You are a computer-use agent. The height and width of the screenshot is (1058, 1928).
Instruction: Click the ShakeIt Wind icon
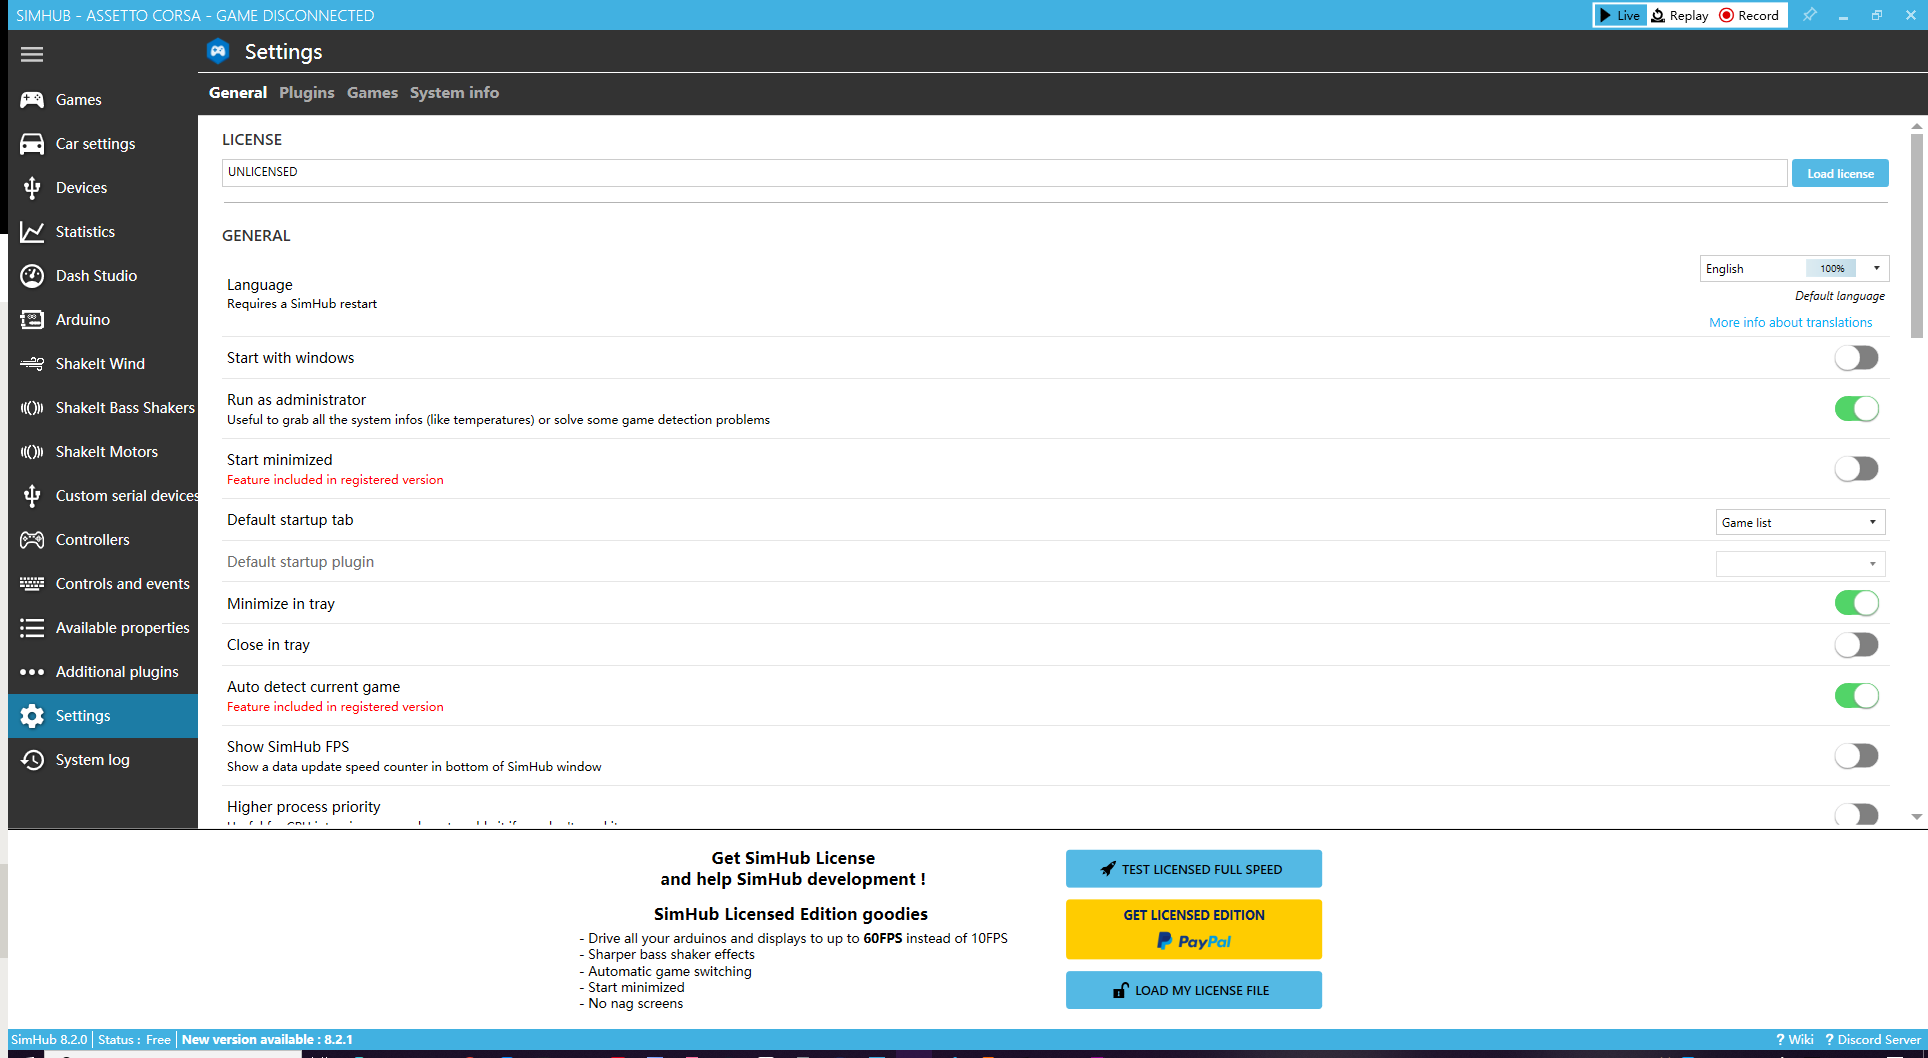pyautogui.click(x=32, y=364)
